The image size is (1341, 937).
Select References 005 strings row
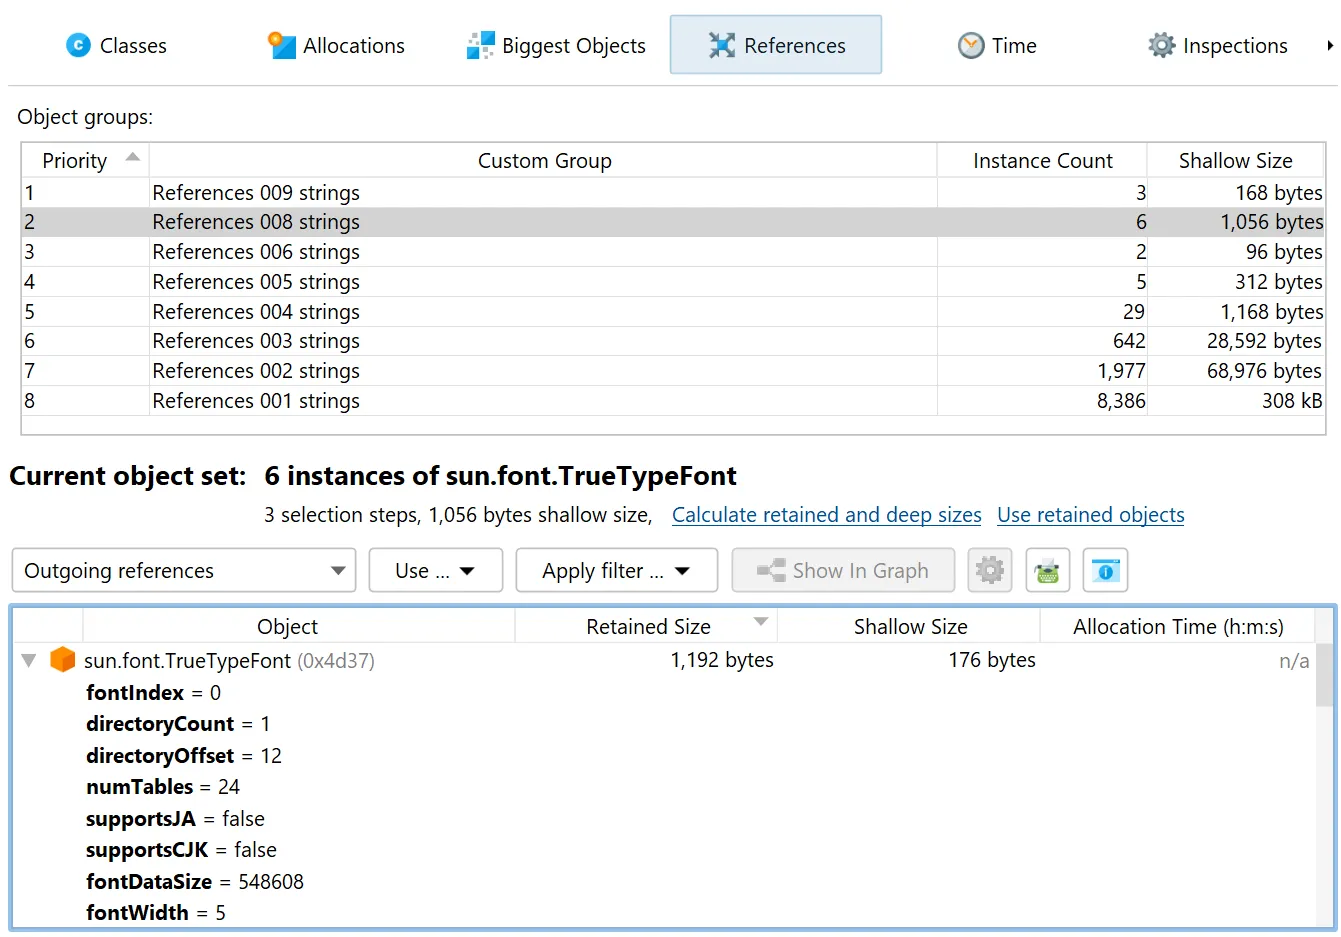click(673, 282)
